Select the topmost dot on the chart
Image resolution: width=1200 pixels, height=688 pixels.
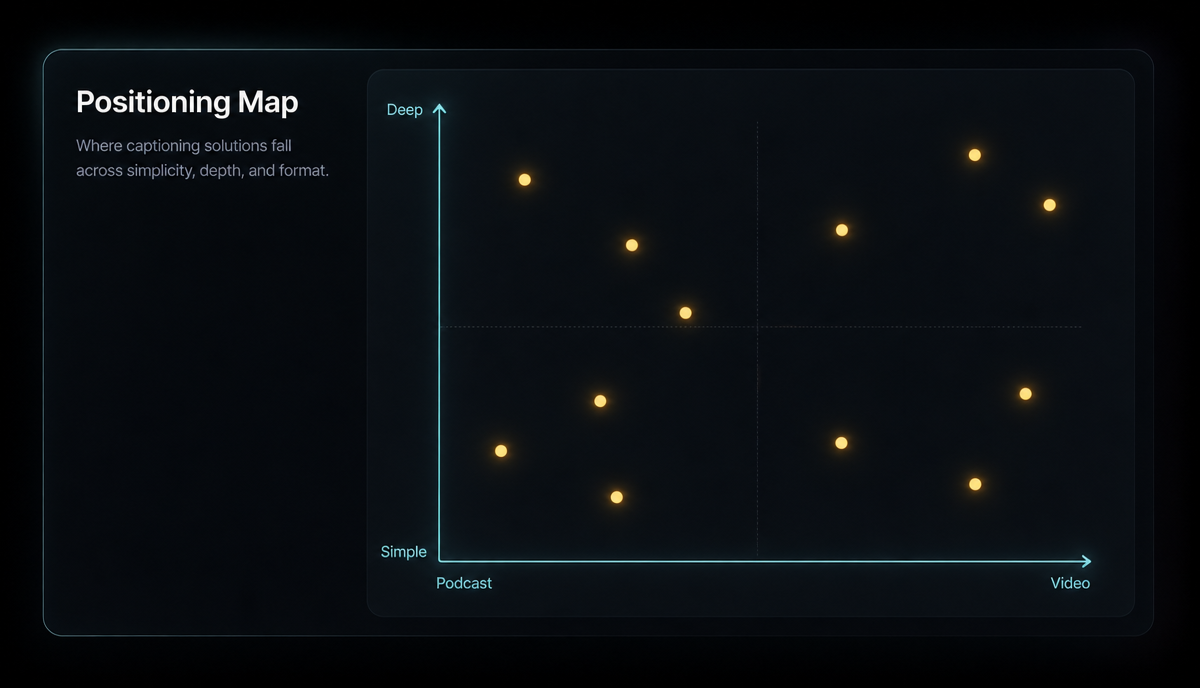pos(975,155)
